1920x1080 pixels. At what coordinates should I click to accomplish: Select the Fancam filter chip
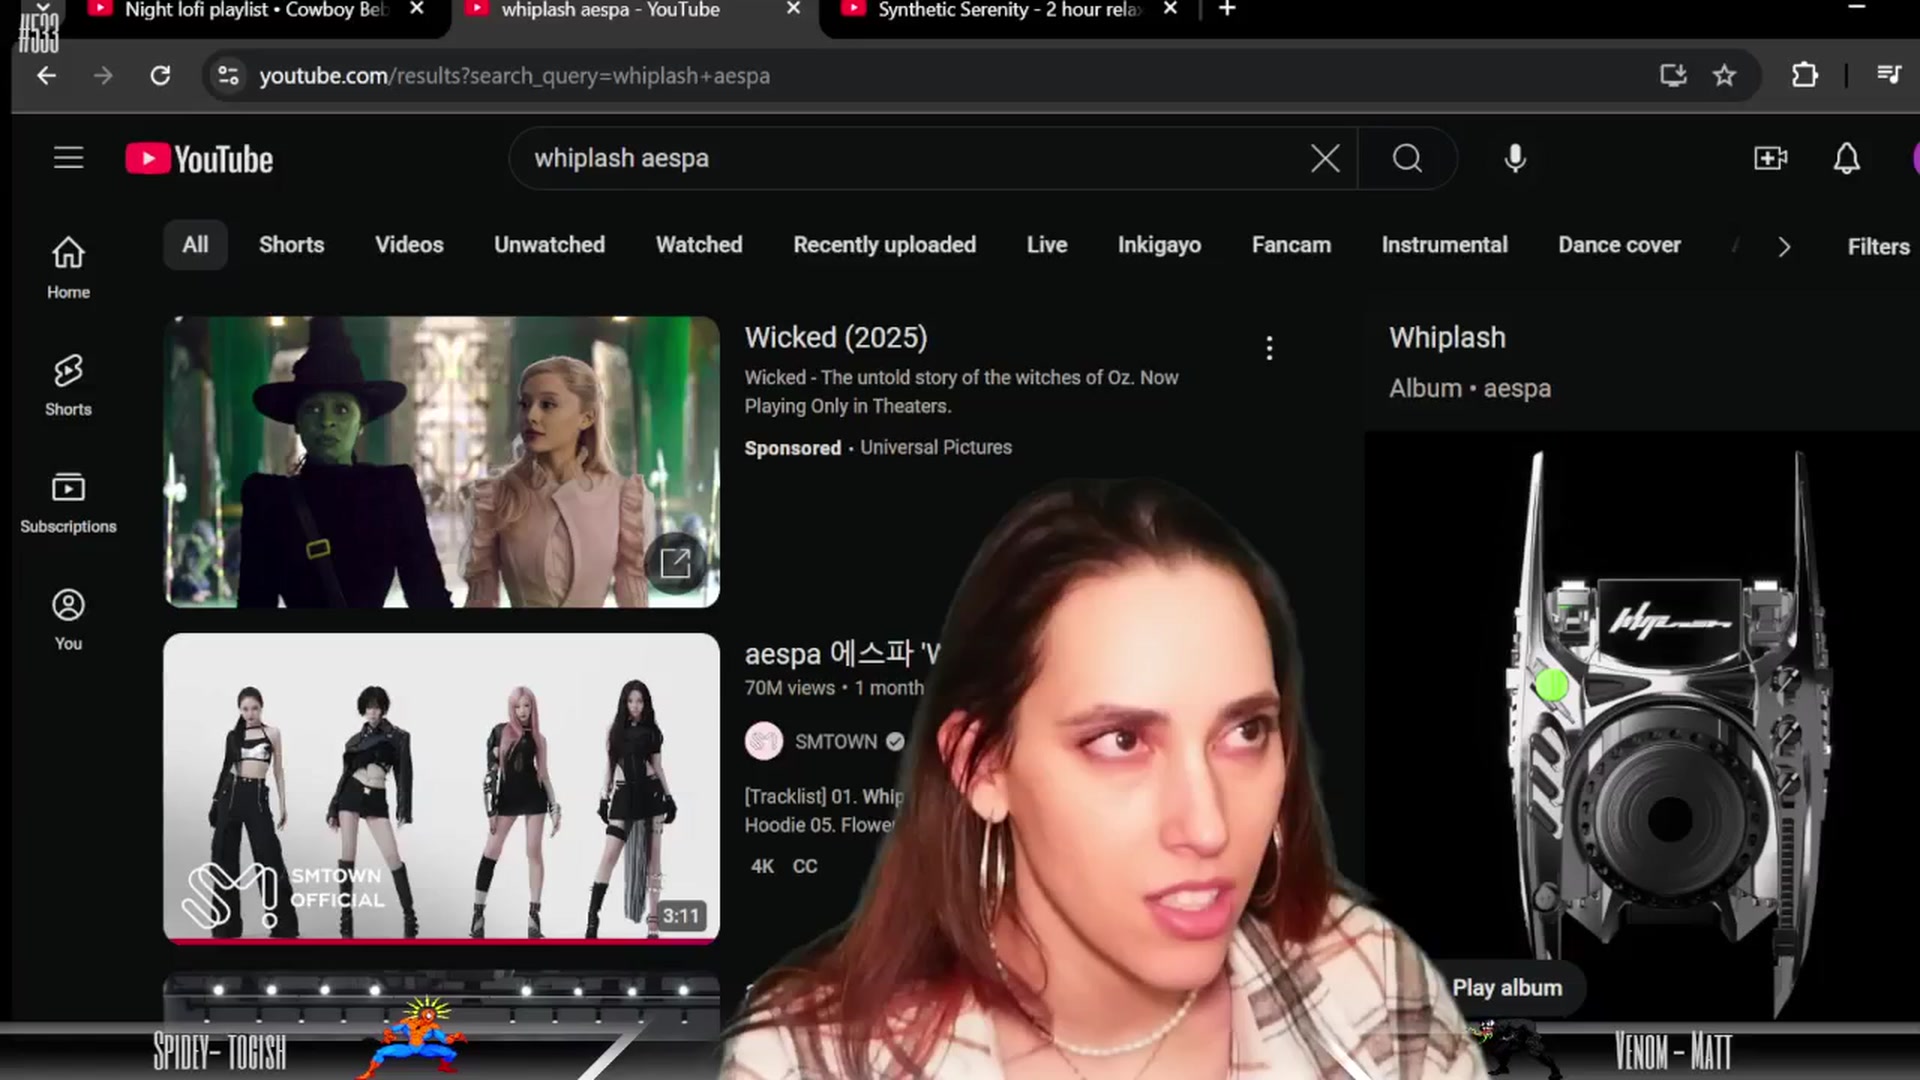coord(1291,245)
